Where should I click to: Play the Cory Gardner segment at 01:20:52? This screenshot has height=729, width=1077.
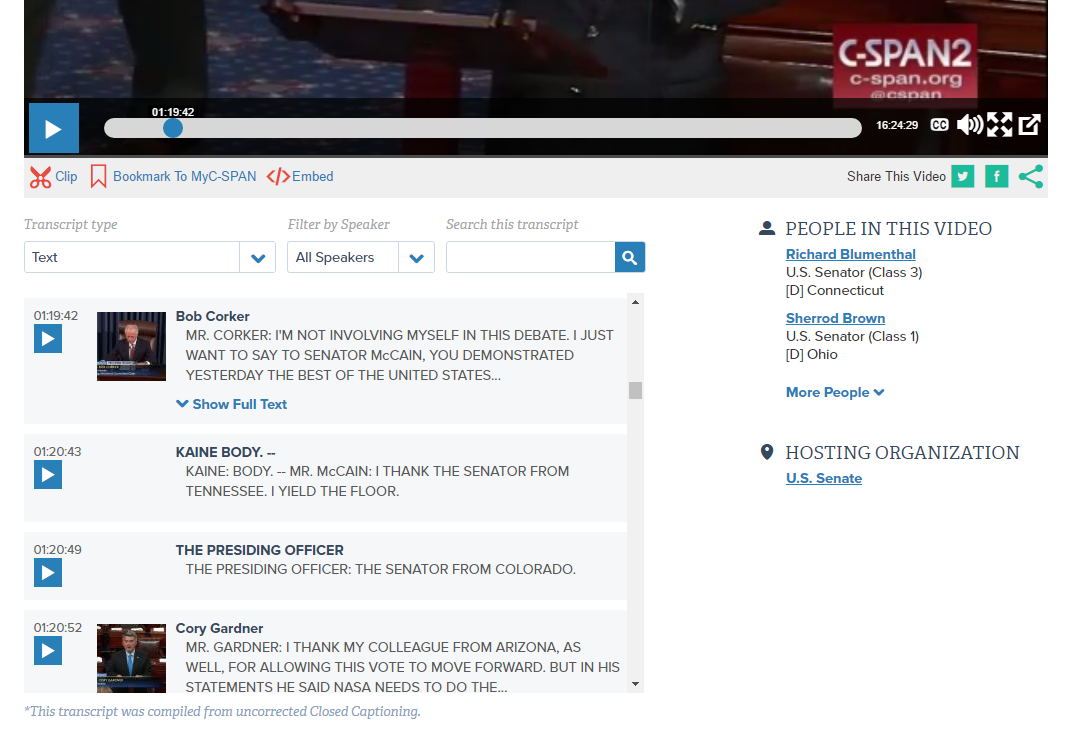(x=48, y=651)
